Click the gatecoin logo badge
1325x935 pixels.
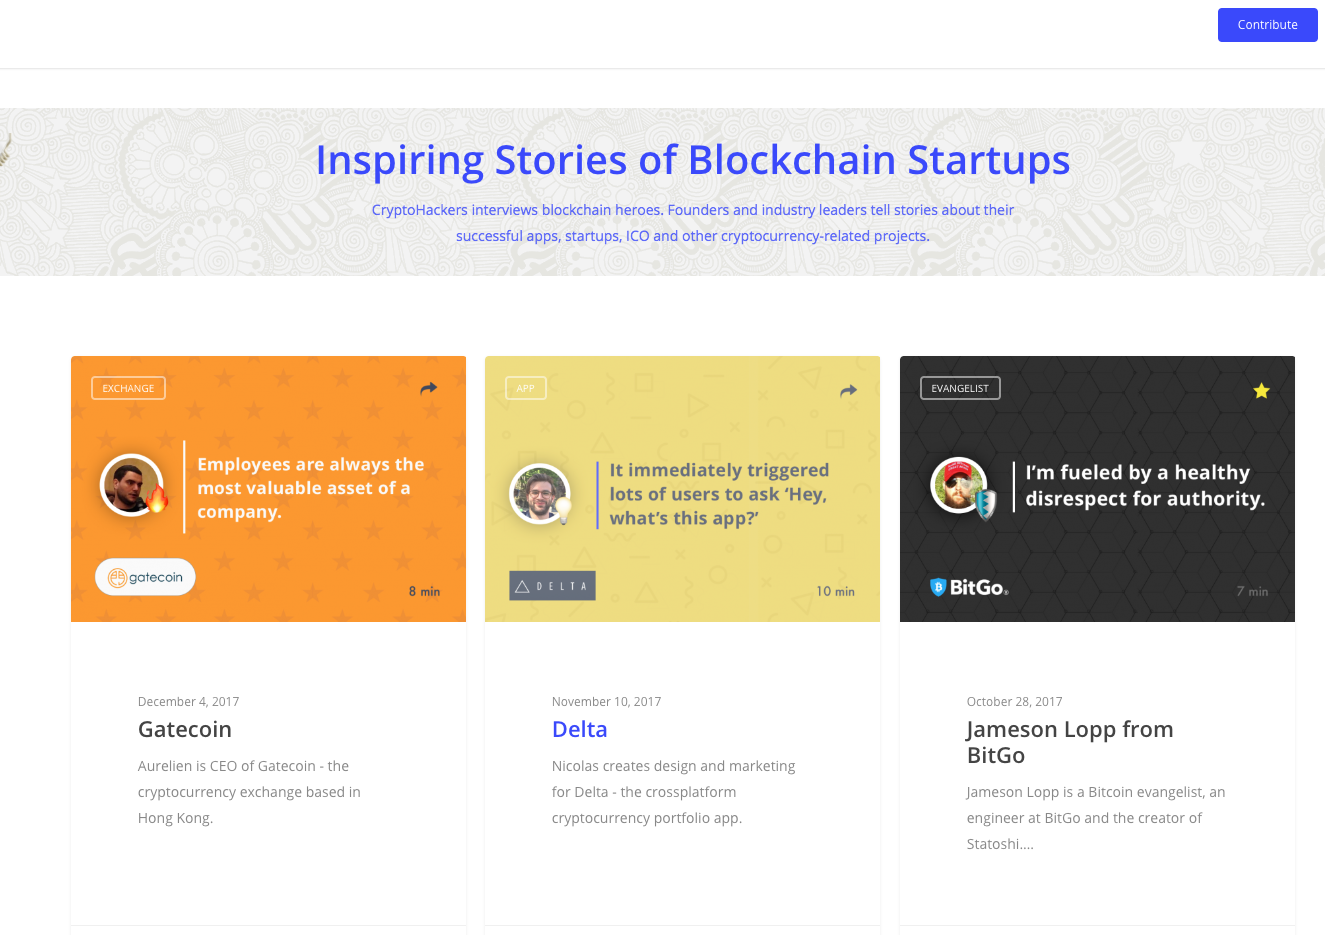pos(145,577)
